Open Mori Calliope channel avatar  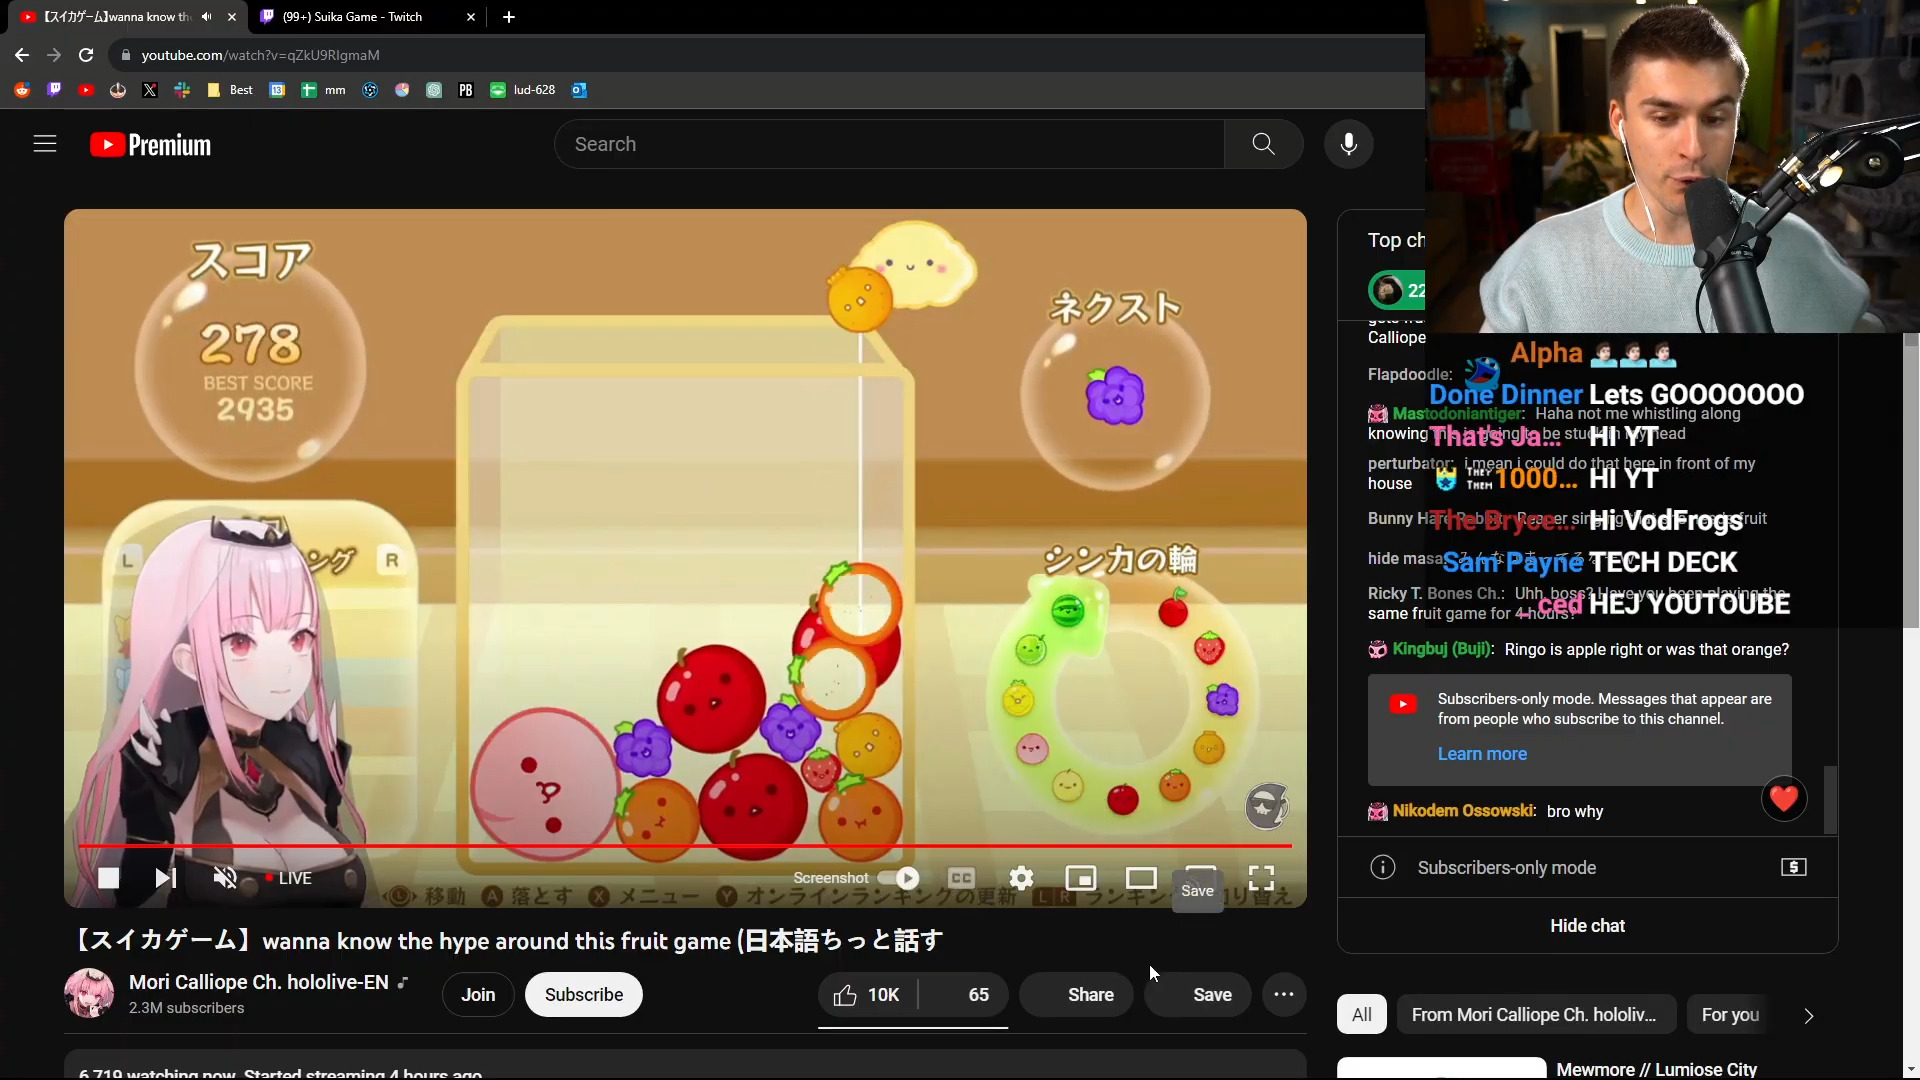pyautogui.click(x=89, y=993)
